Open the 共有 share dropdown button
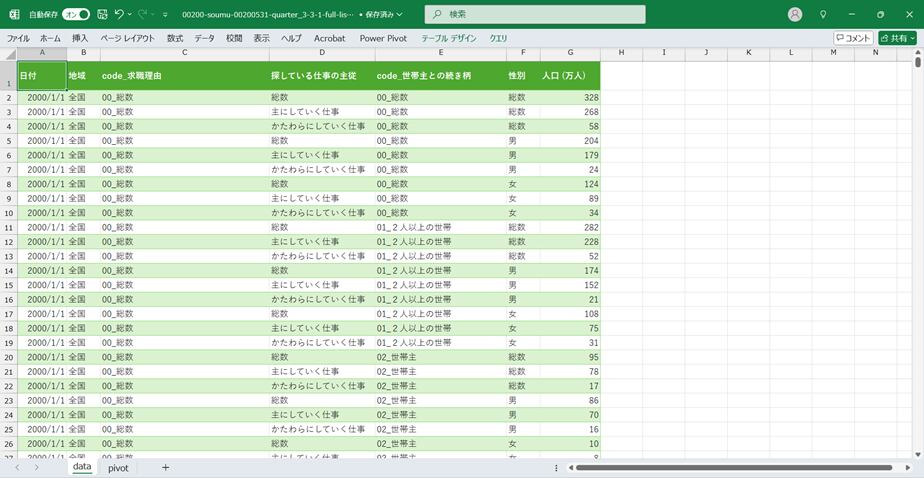Image resolution: width=924 pixels, height=478 pixels. (897, 38)
